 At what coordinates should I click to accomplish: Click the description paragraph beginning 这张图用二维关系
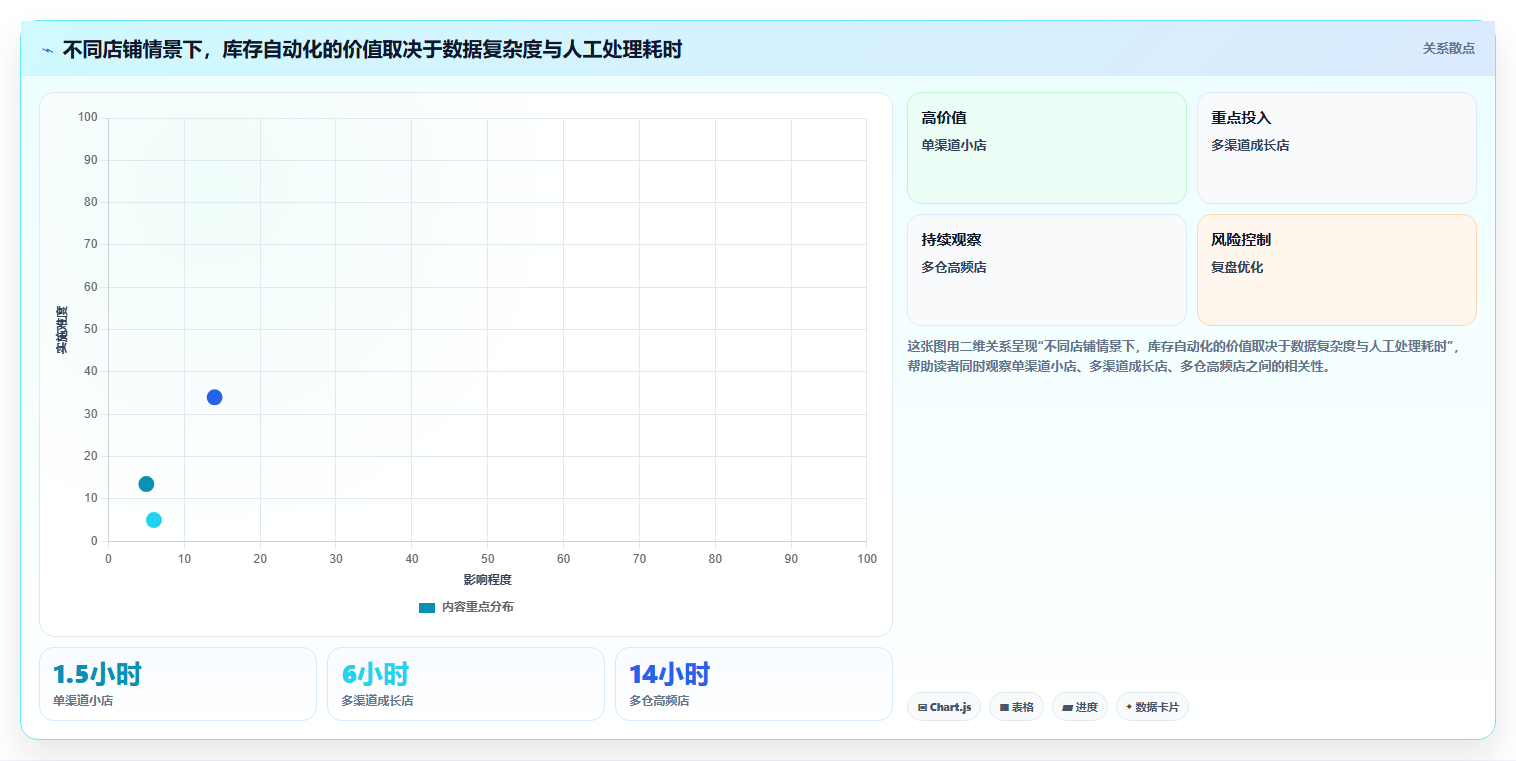(1184, 356)
